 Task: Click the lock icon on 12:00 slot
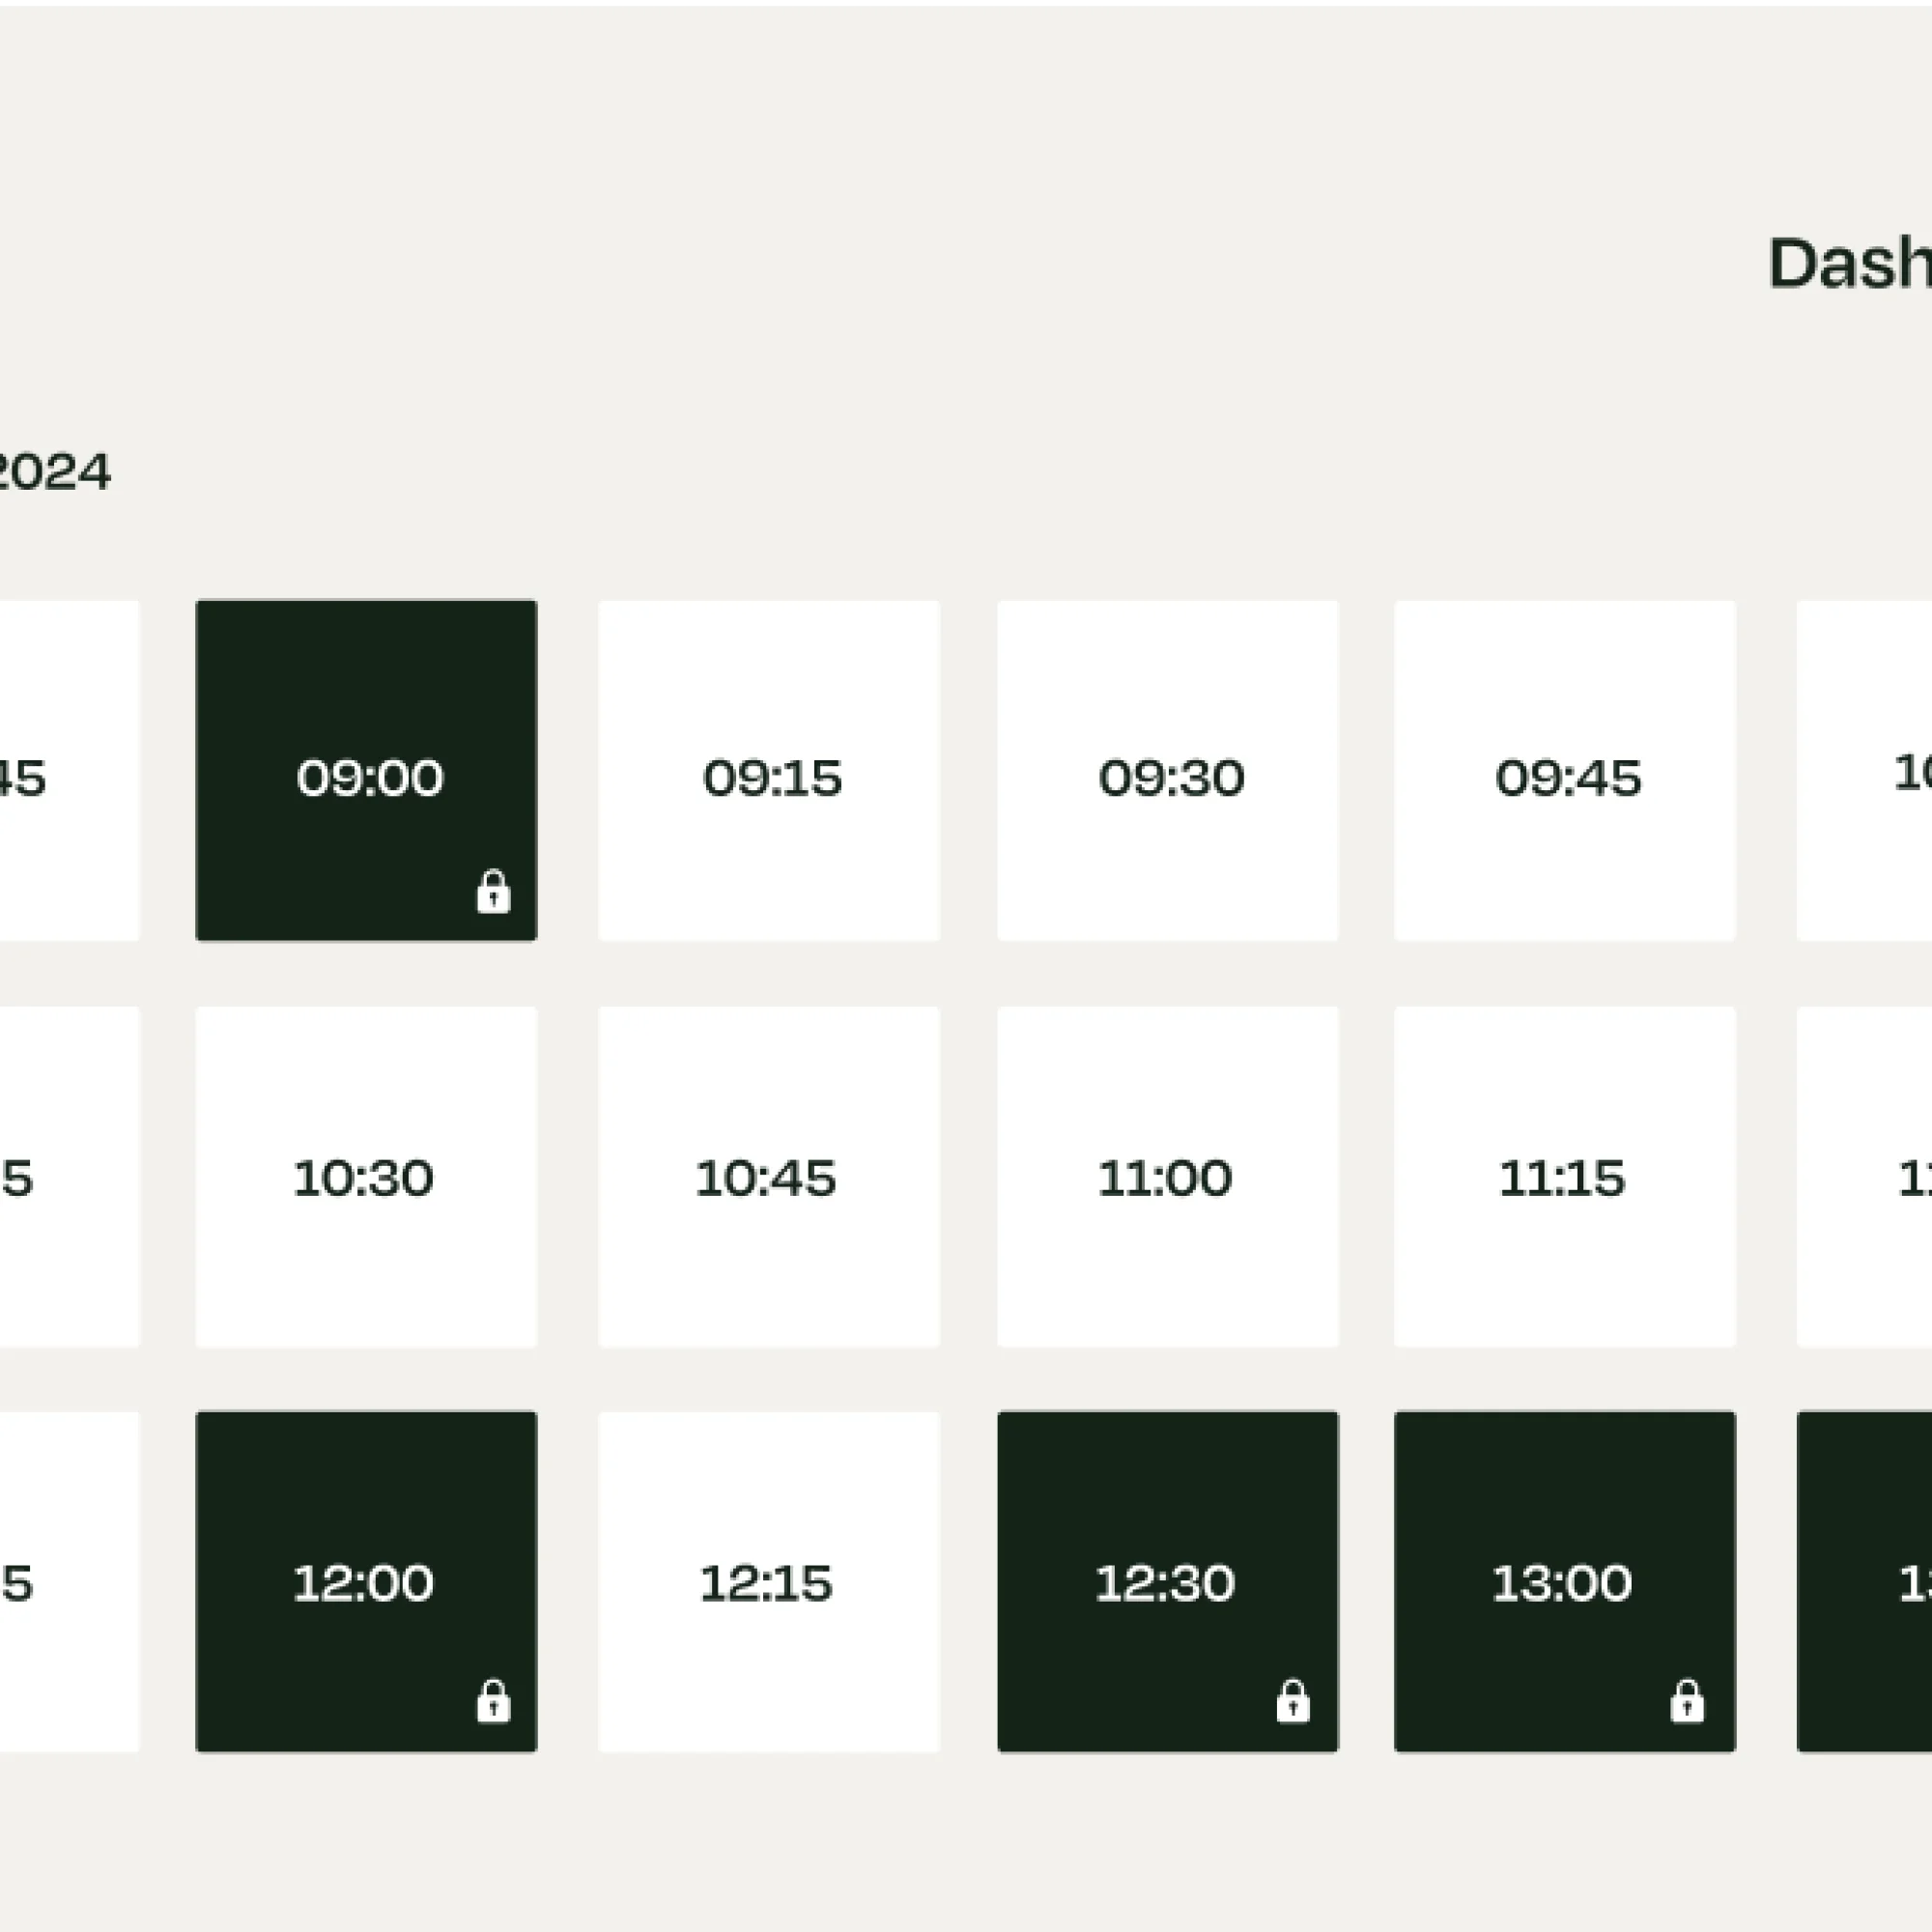coord(493,1701)
